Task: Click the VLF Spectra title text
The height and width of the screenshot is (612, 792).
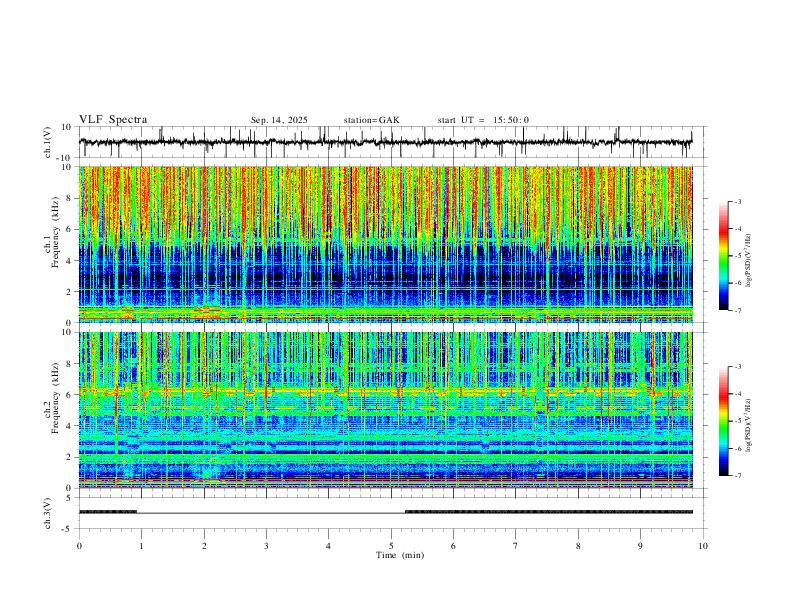Action: coord(113,120)
